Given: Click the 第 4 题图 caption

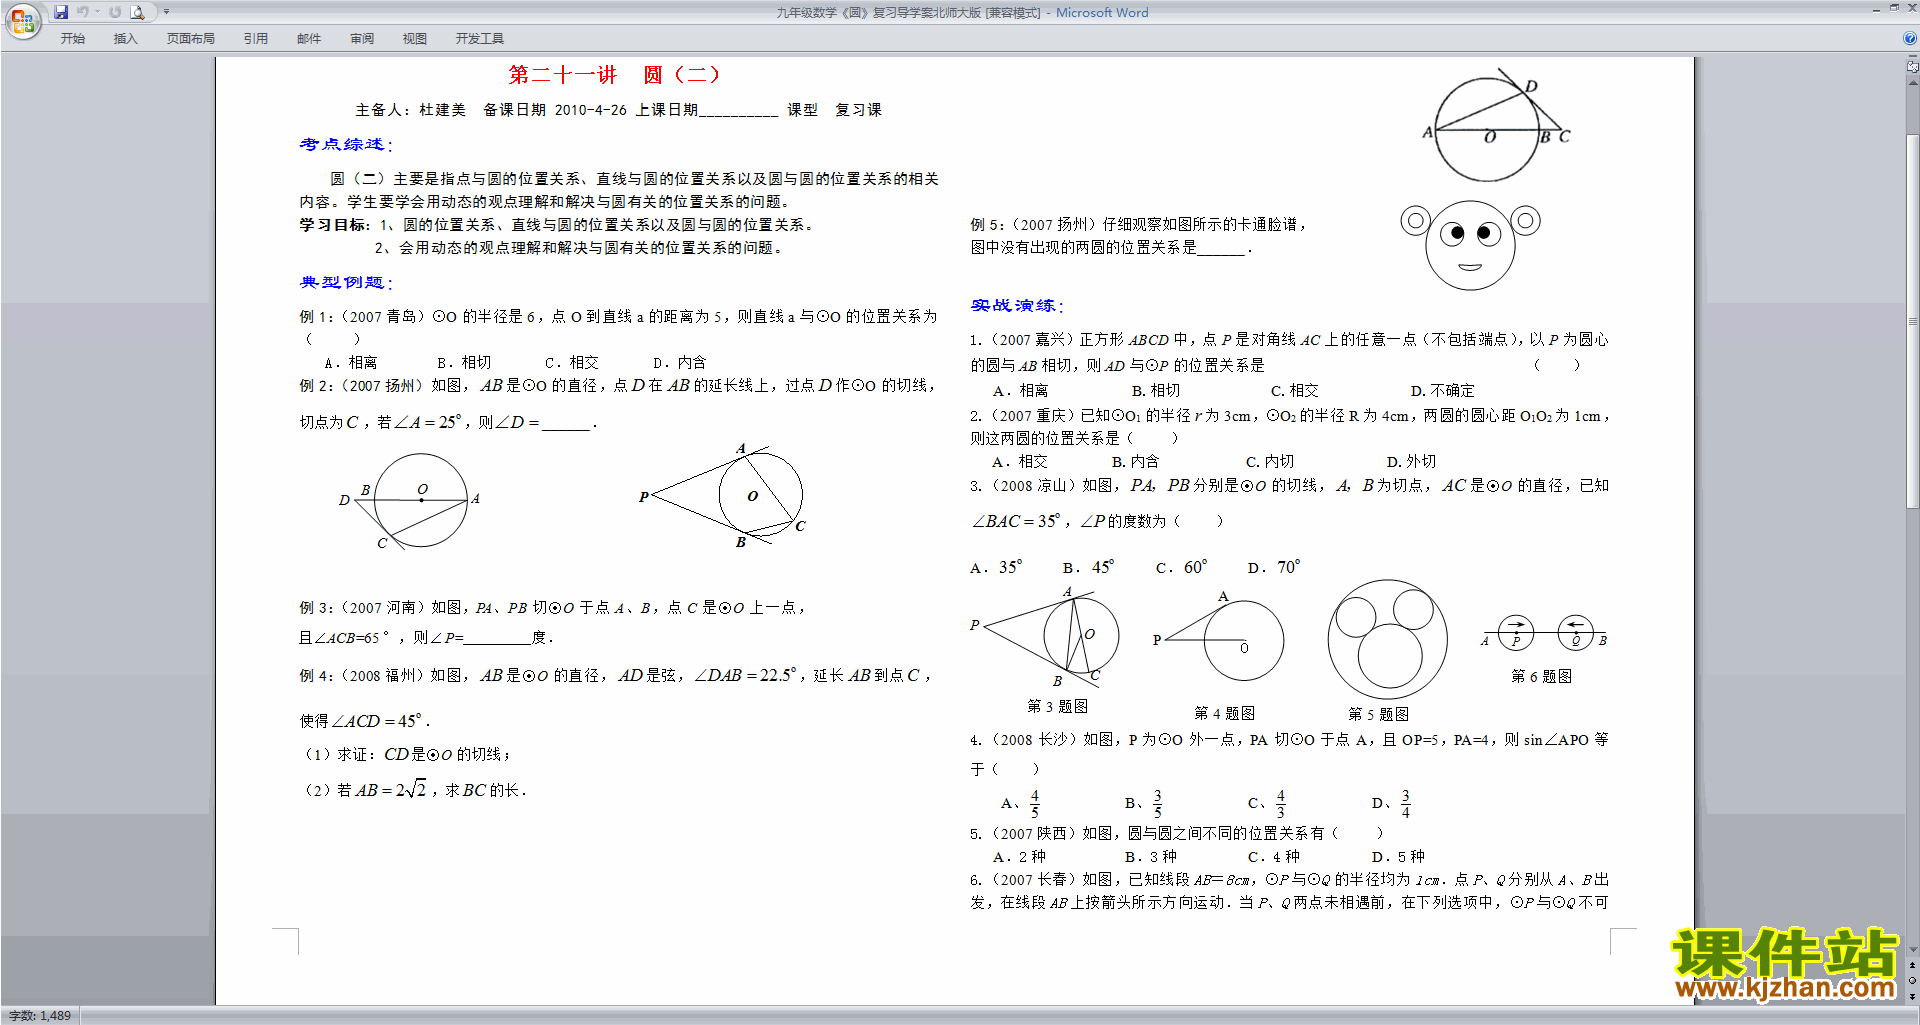Looking at the screenshot, I should click(1224, 713).
